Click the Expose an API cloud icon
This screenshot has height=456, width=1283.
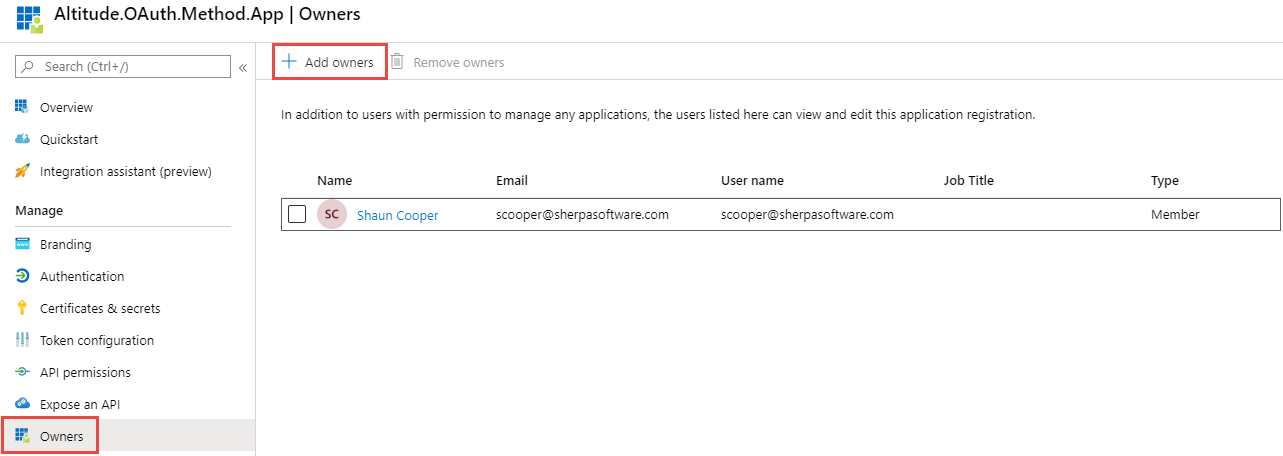point(22,404)
